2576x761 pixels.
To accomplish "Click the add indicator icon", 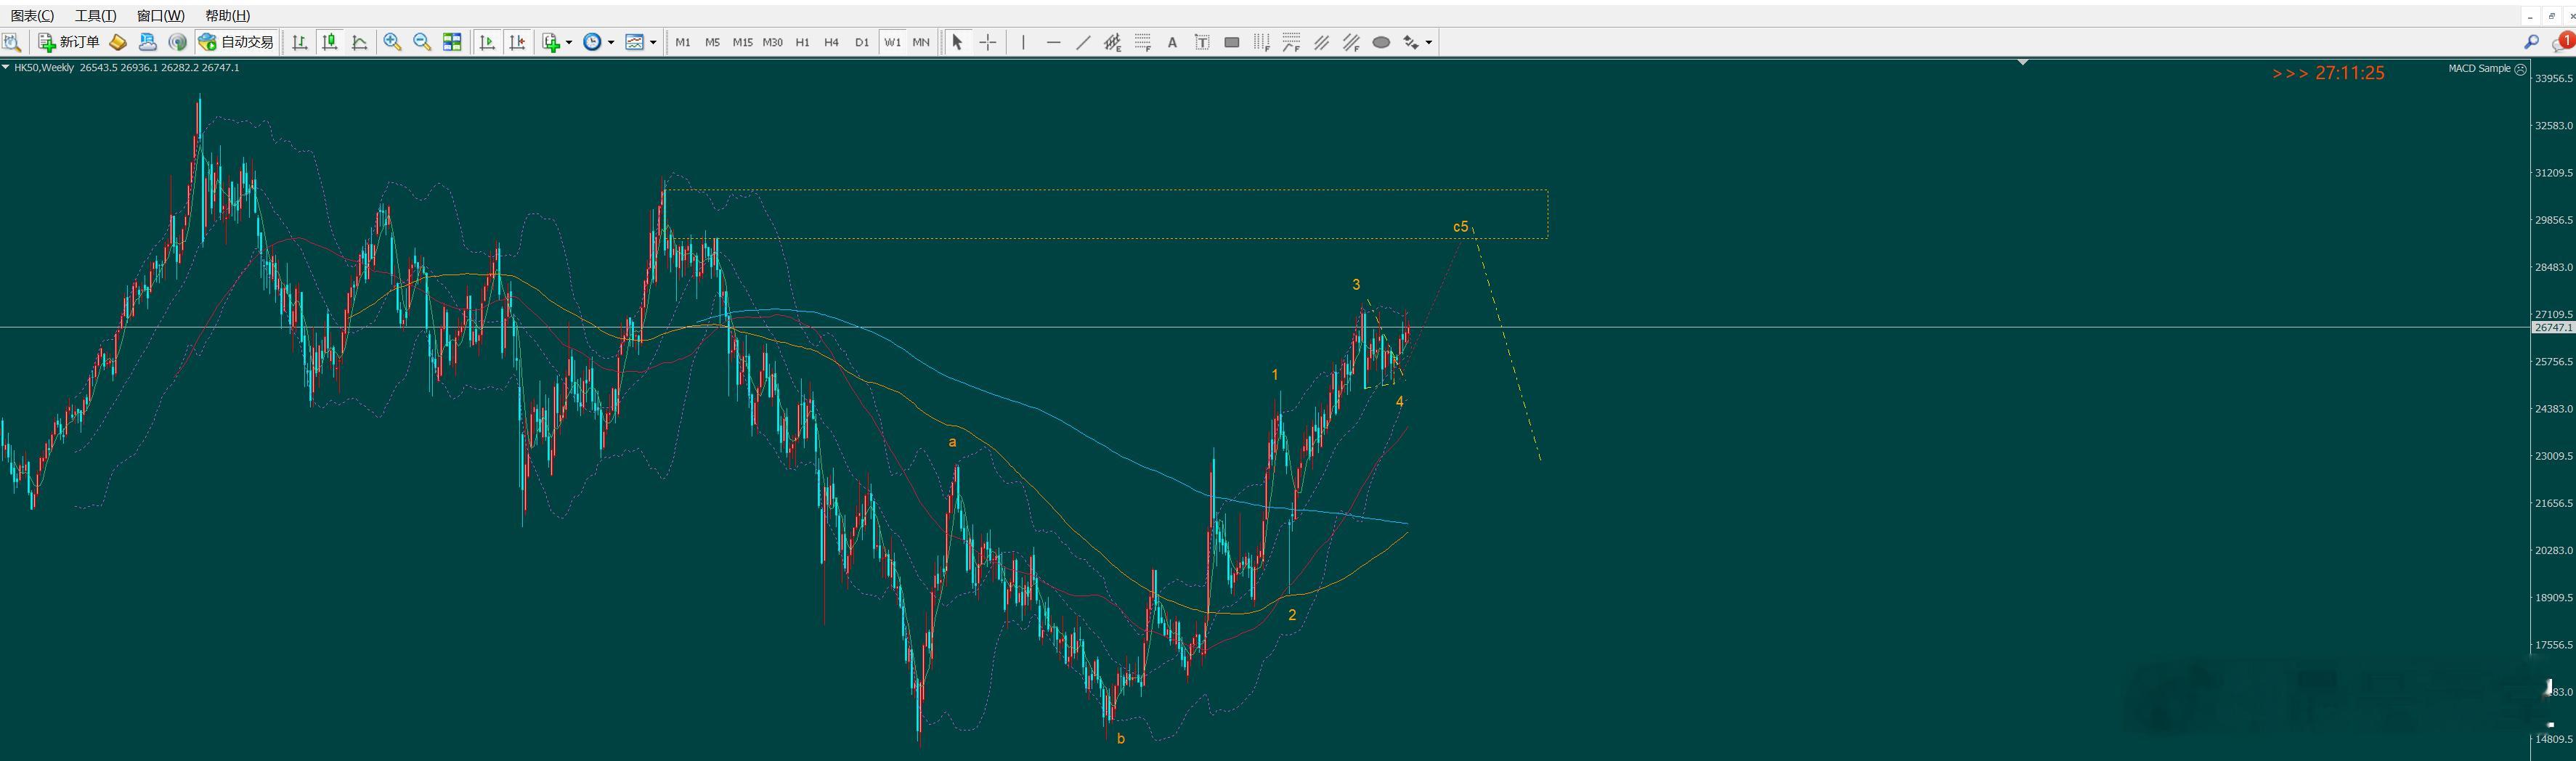I will (551, 42).
